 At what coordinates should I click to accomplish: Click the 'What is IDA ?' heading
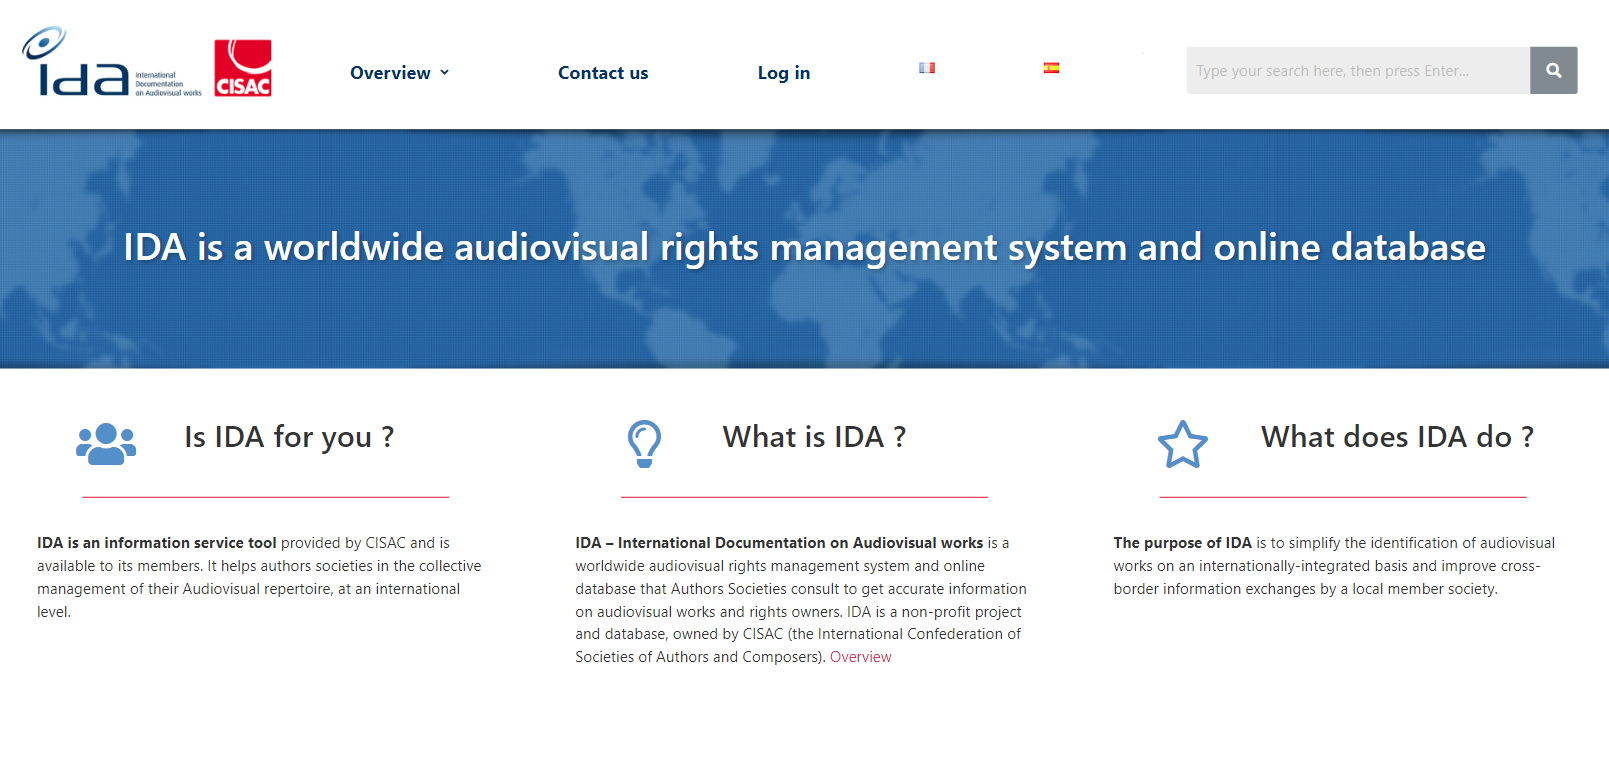pyautogui.click(x=815, y=437)
